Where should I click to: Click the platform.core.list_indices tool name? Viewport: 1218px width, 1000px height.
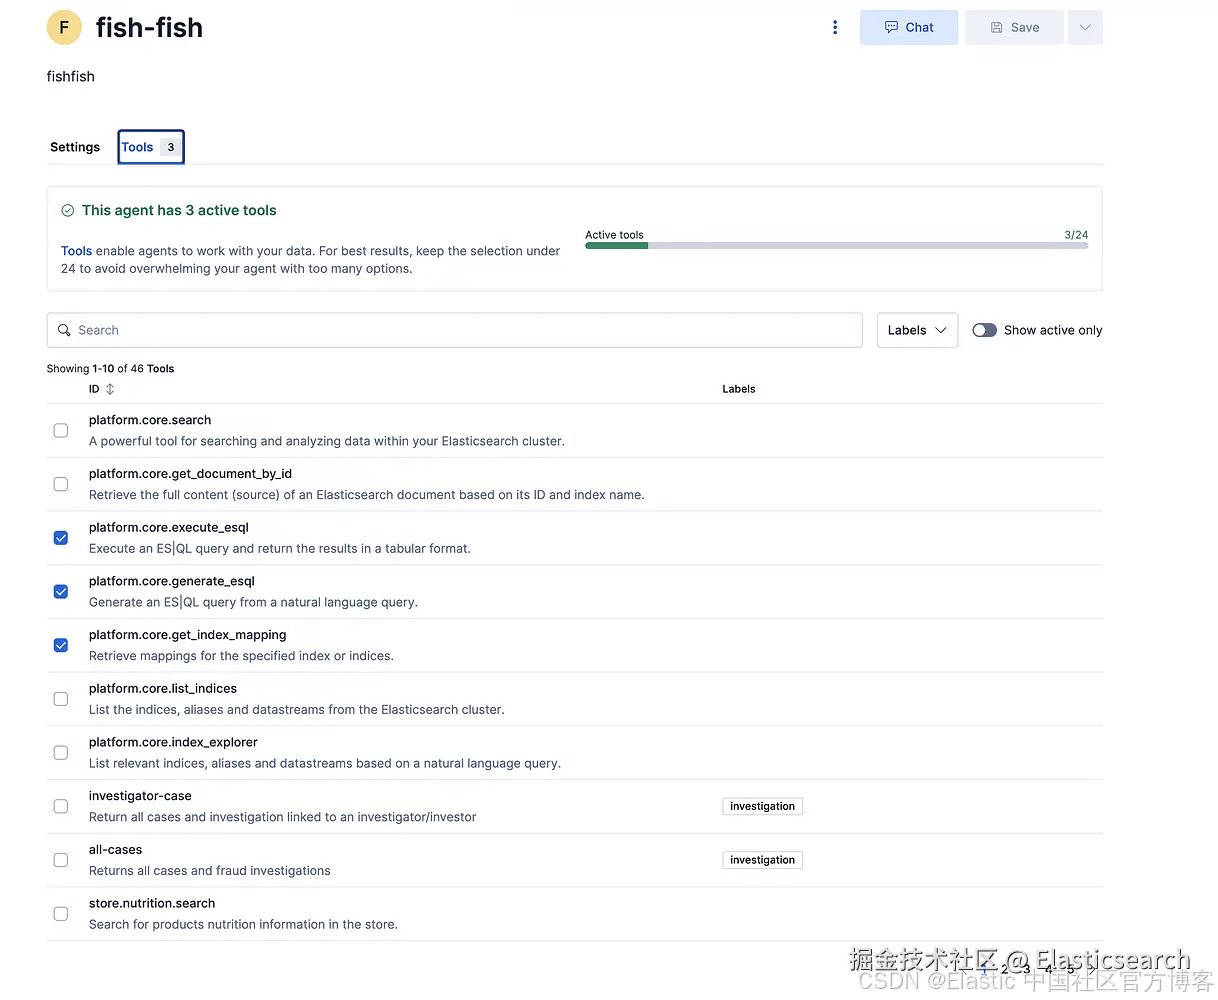pos(163,689)
